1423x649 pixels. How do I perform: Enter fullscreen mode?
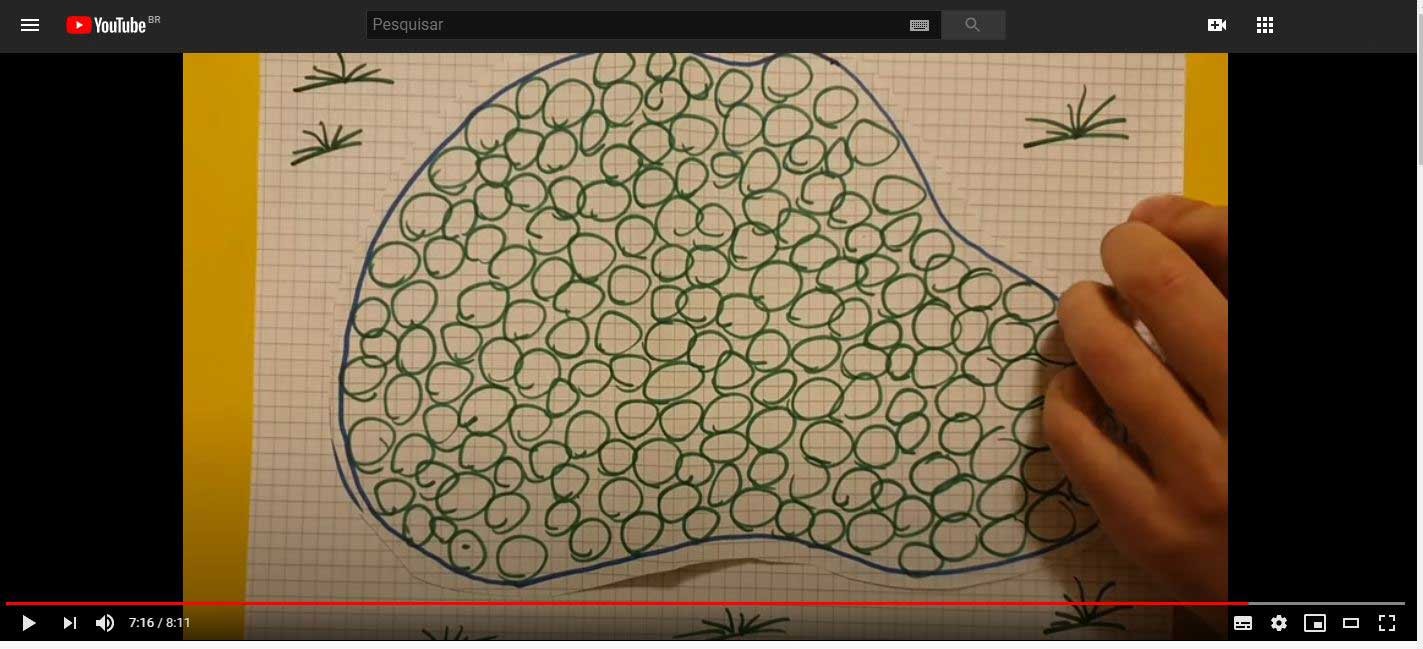(x=1387, y=623)
